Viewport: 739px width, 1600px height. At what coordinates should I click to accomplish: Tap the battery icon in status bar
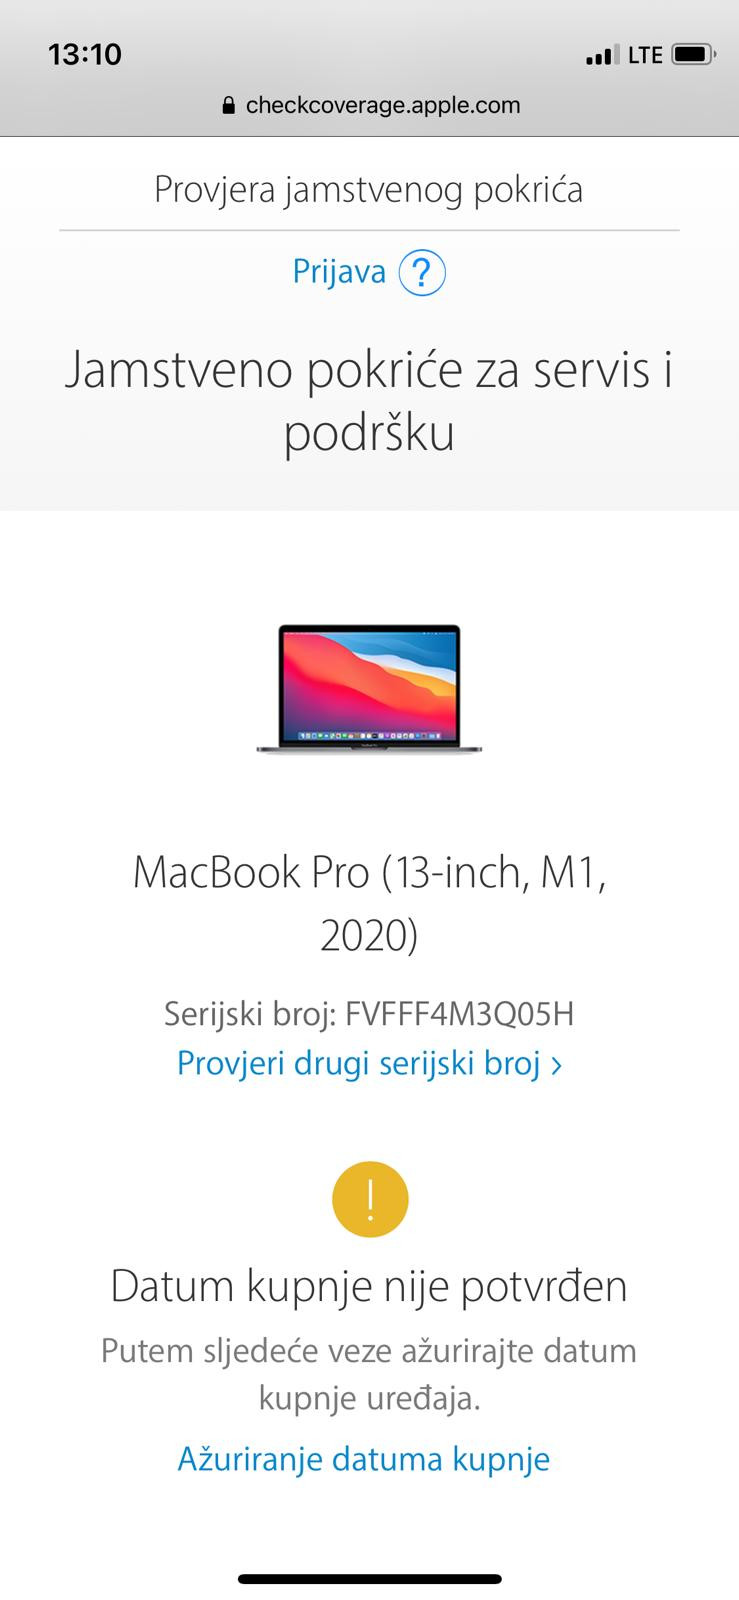694,54
